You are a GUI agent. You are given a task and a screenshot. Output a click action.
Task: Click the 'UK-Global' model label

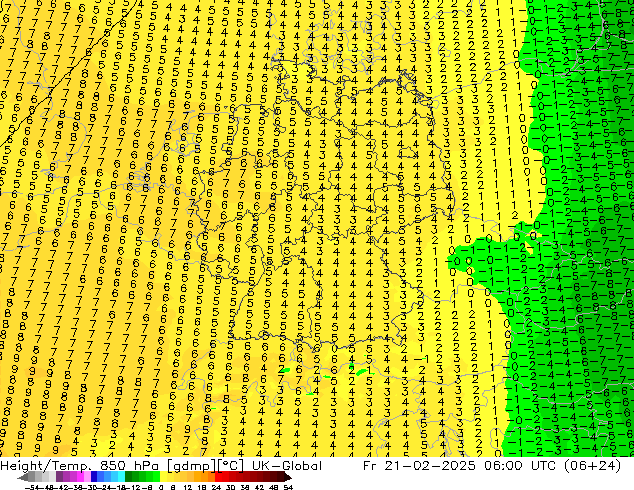[x=287, y=466]
